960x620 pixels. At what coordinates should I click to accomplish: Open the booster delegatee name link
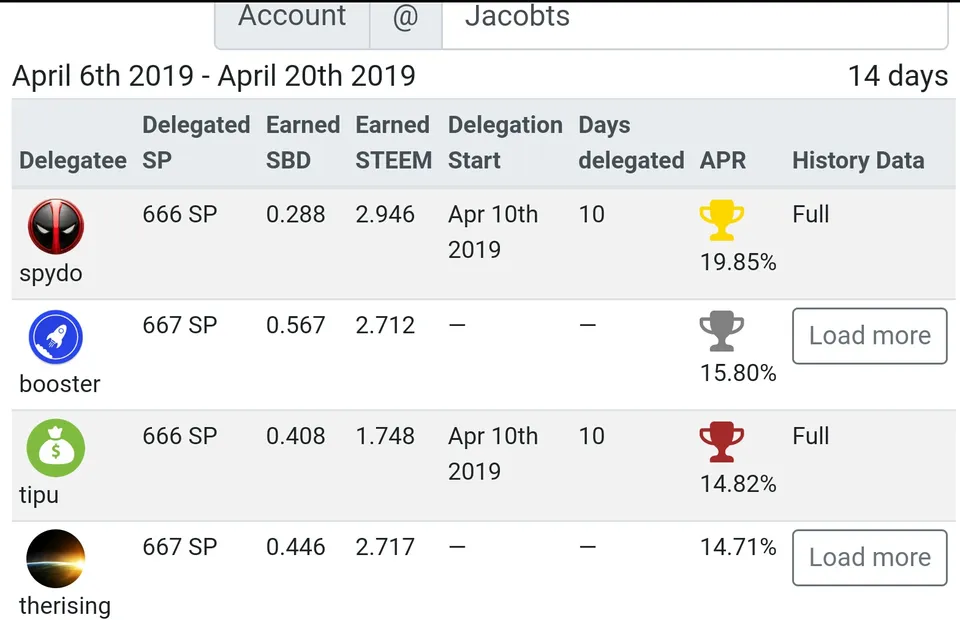(x=59, y=384)
